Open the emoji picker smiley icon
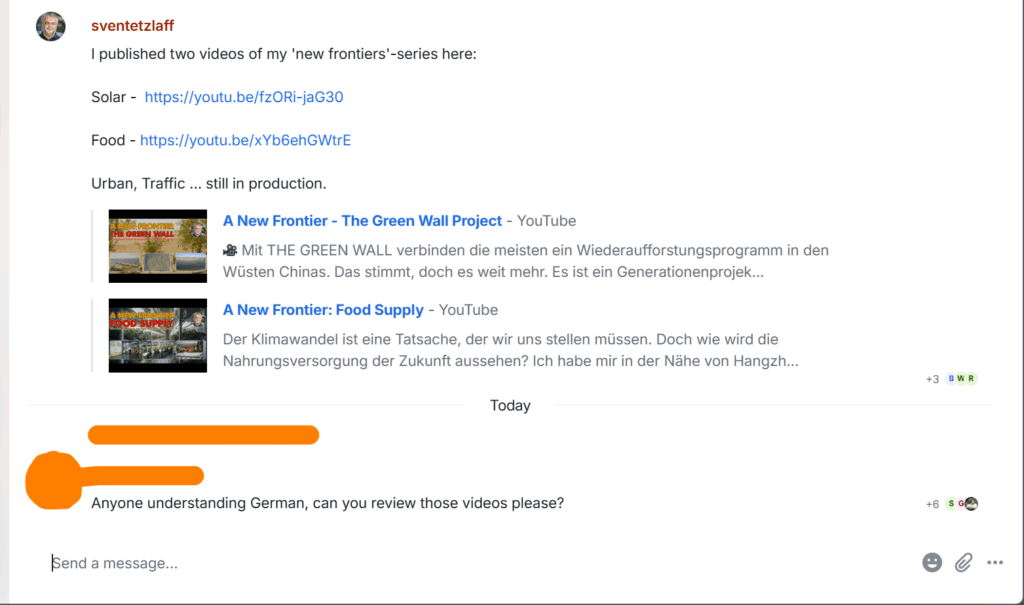1024x605 pixels. [932, 563]
